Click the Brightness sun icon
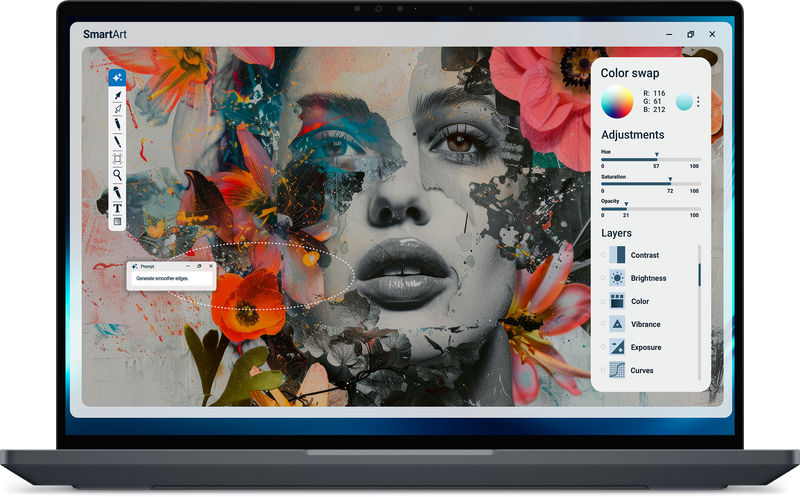The image size is (800, 497). pos(617,278)
